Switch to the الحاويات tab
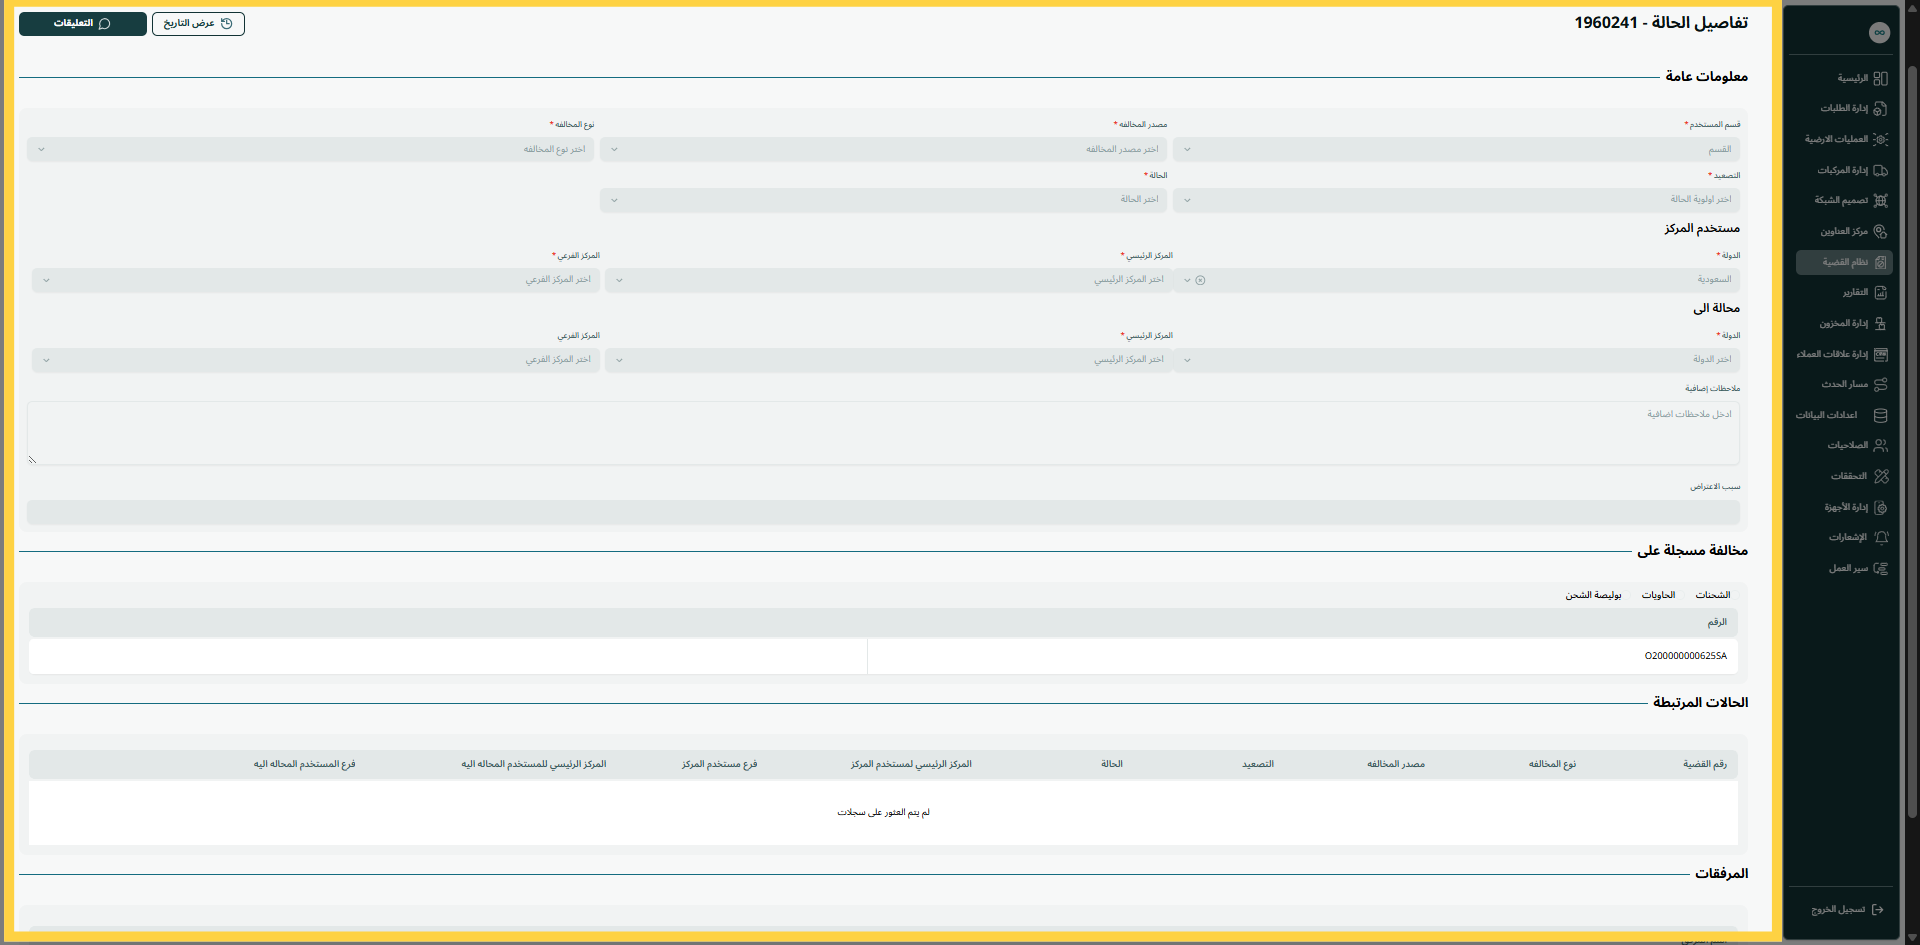 click(1658, 595)
